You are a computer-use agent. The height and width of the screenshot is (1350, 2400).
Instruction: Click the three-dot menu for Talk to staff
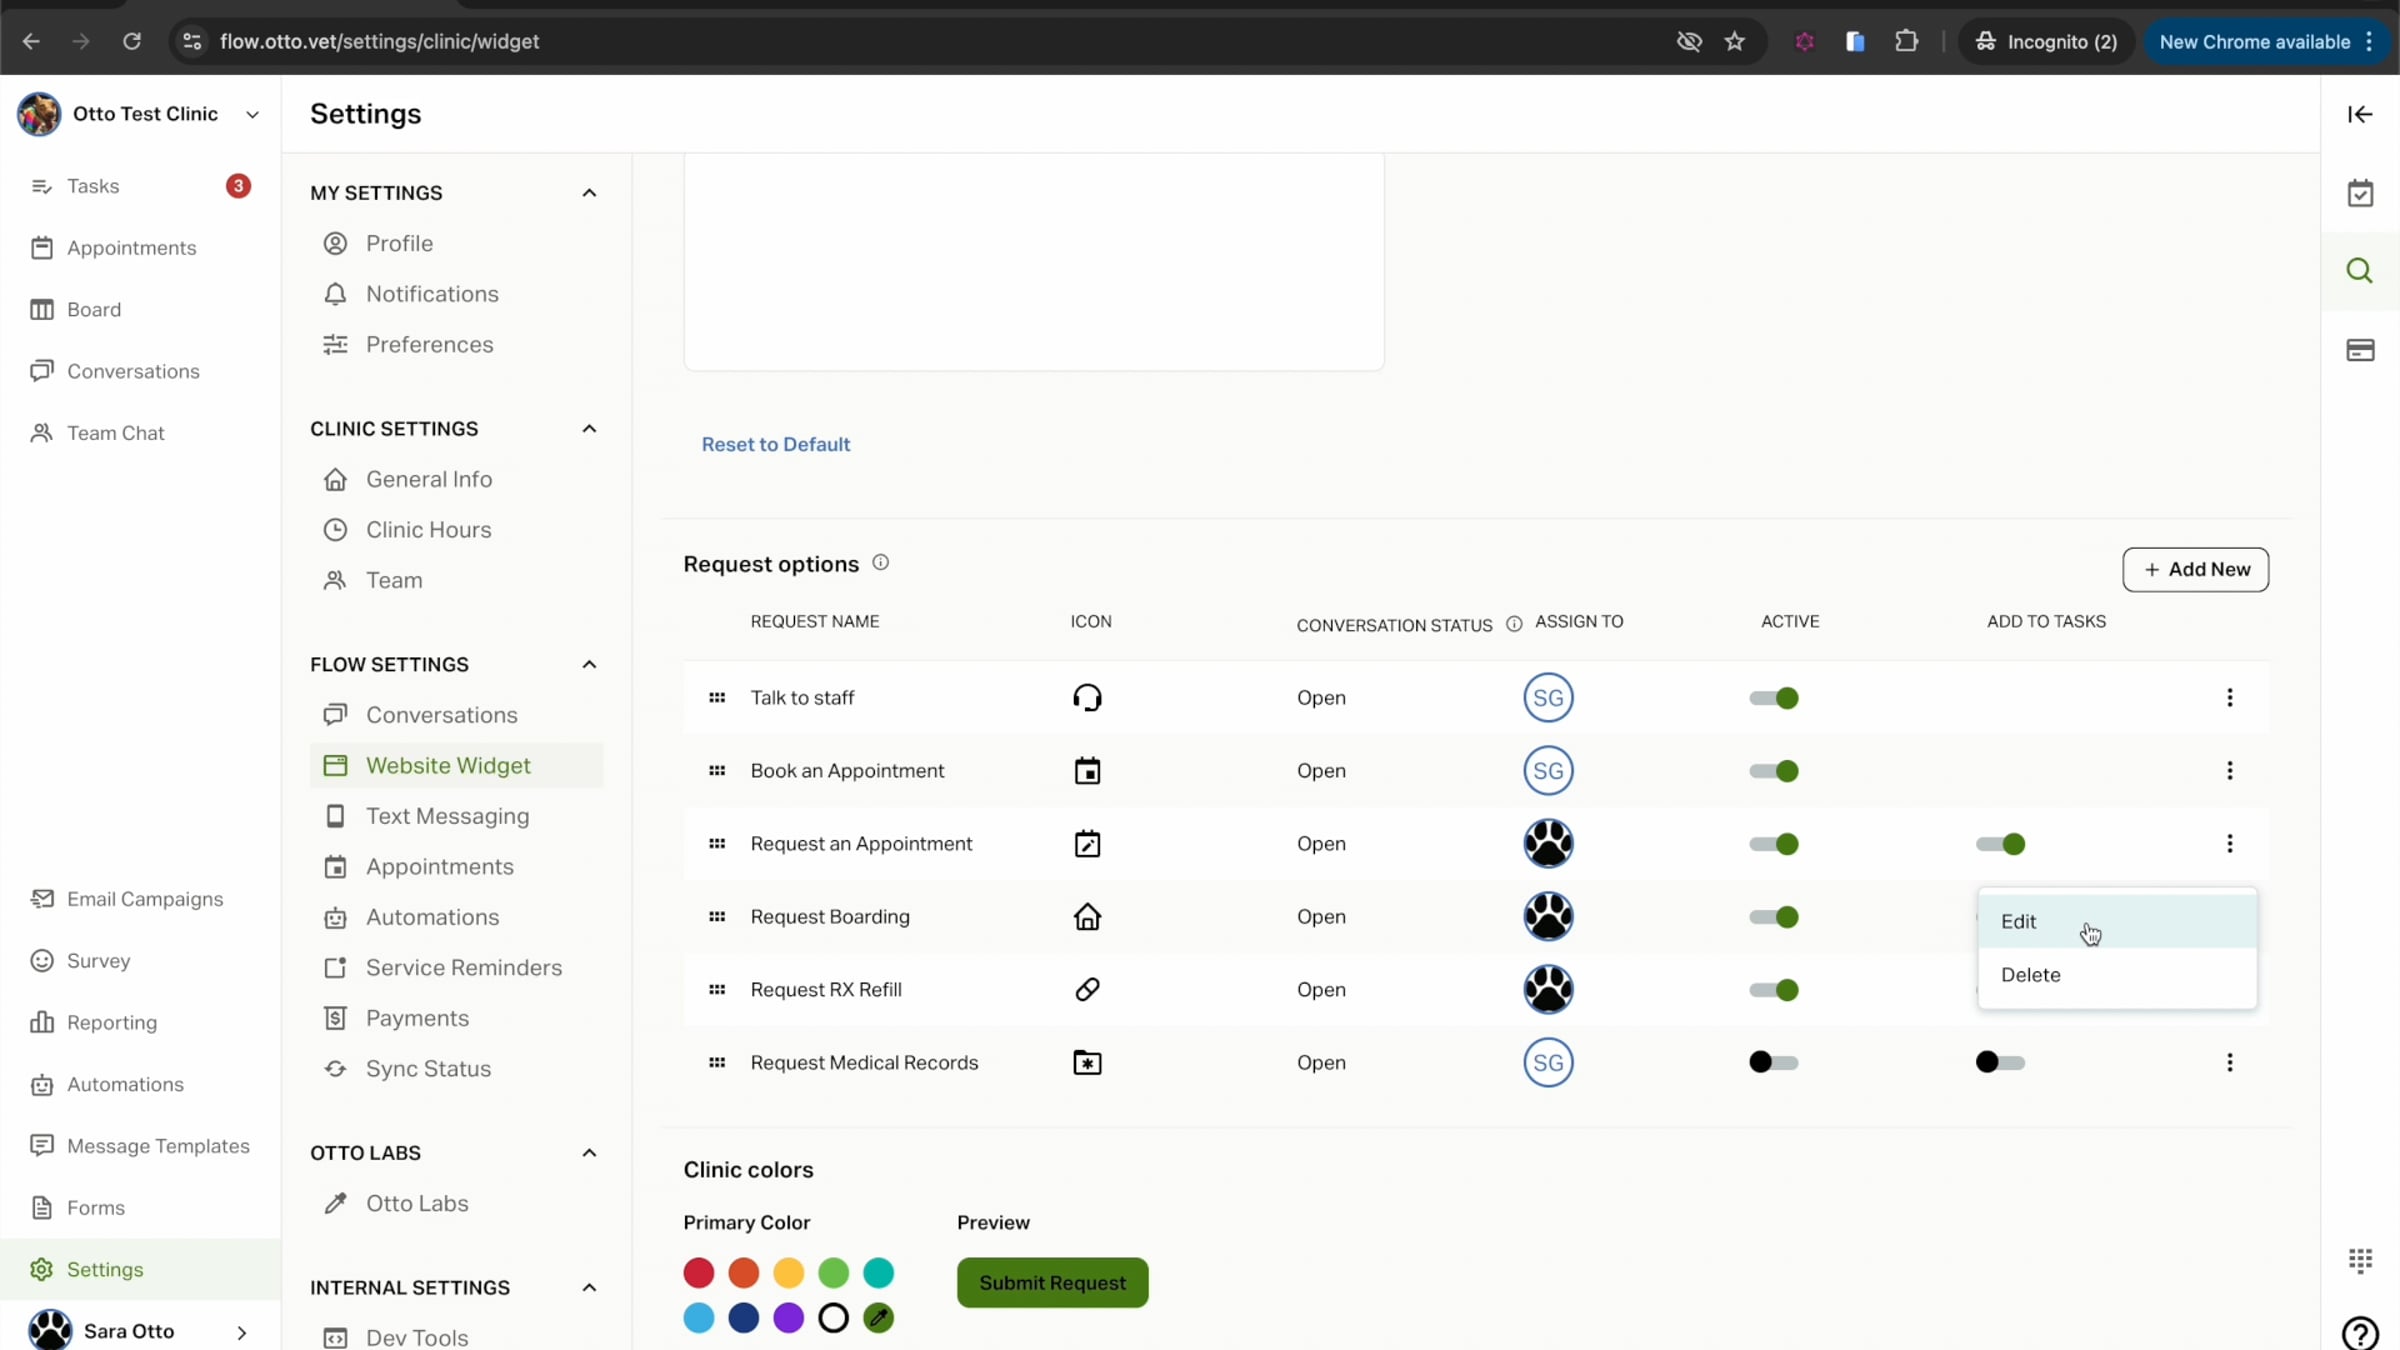pos(2229,698)
